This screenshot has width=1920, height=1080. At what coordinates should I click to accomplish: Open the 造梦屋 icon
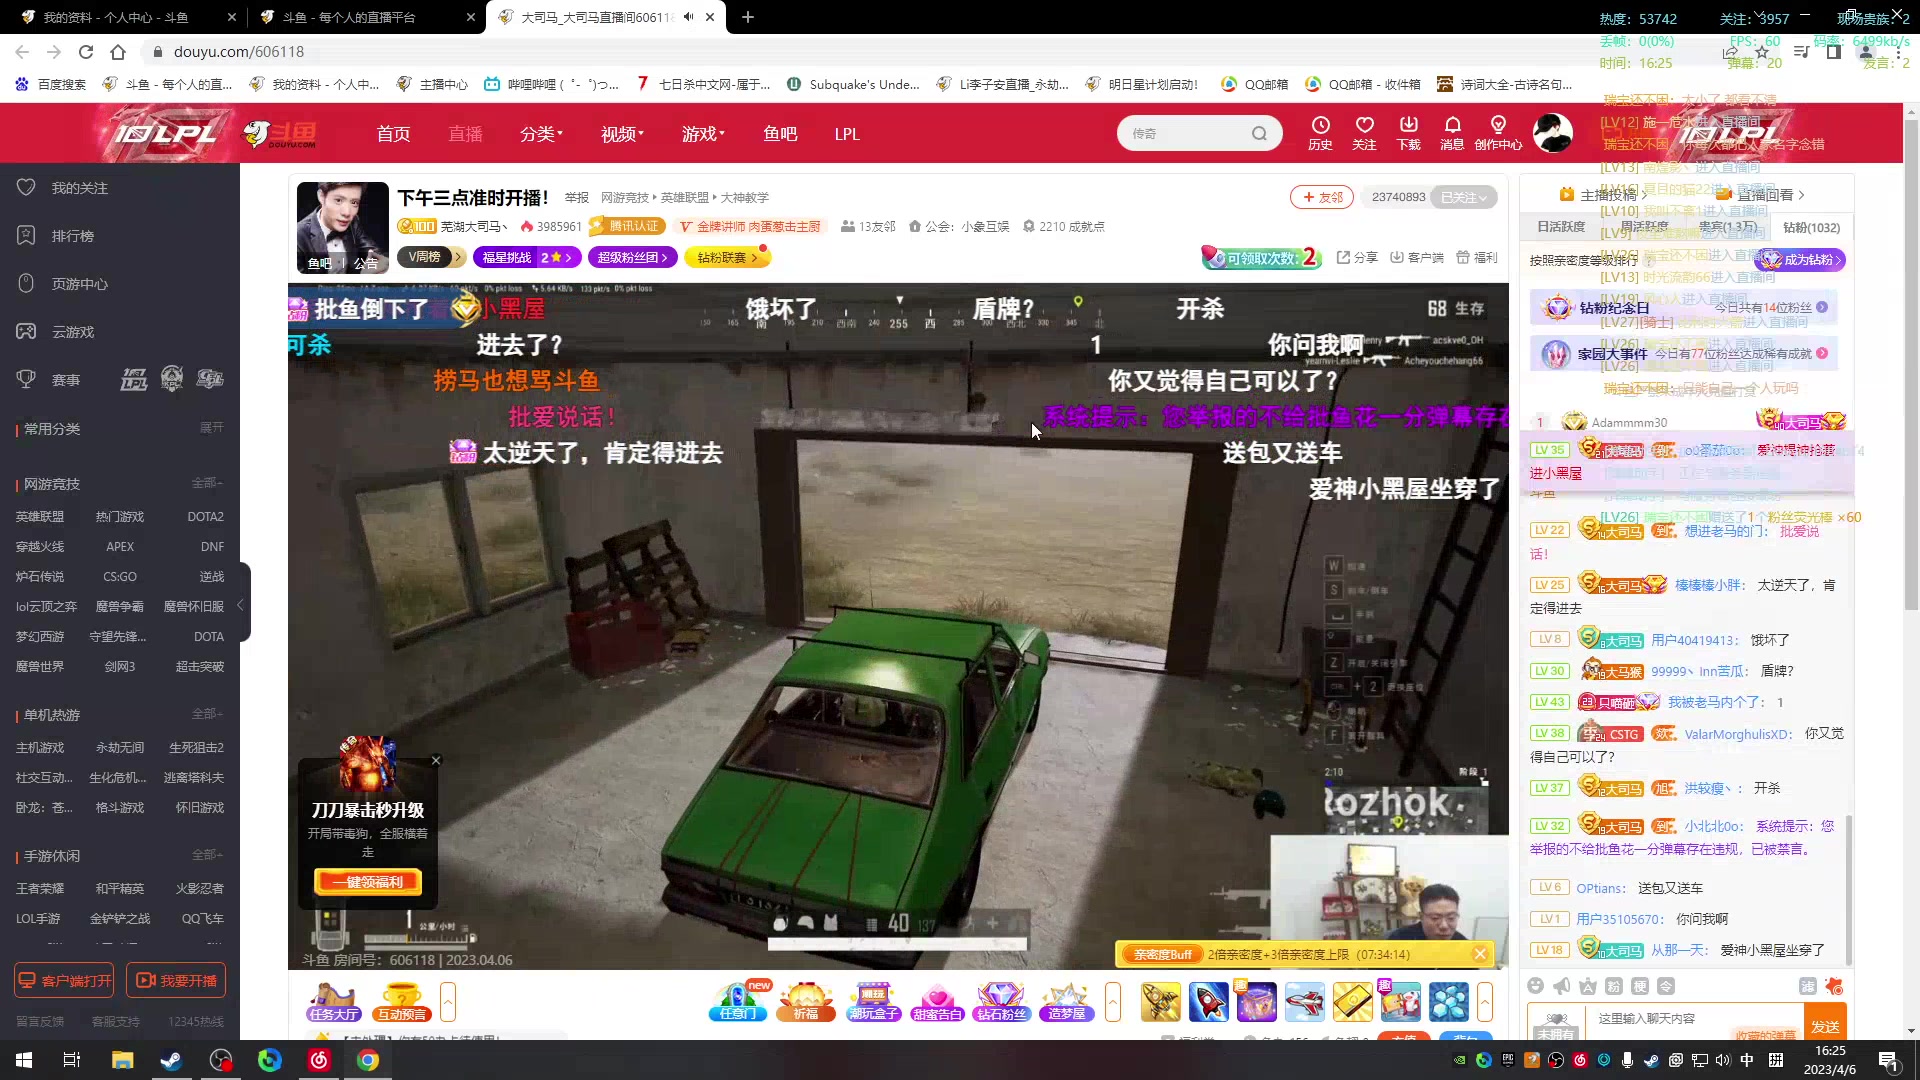click(x=1067, y=1001)
